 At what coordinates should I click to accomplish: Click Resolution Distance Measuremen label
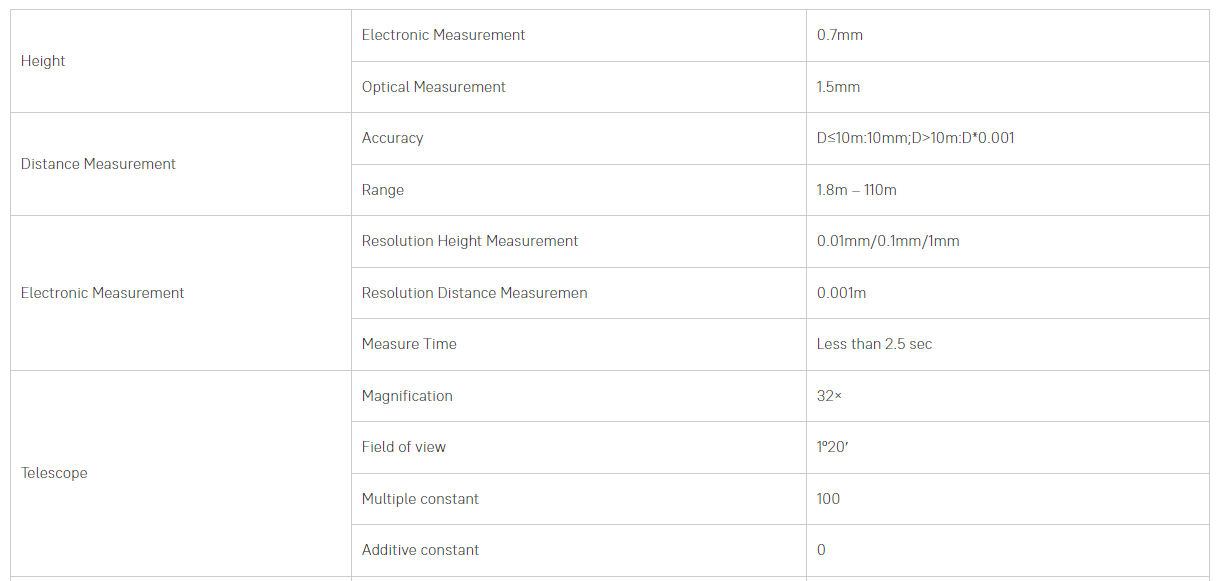click(x=475, y=293)
